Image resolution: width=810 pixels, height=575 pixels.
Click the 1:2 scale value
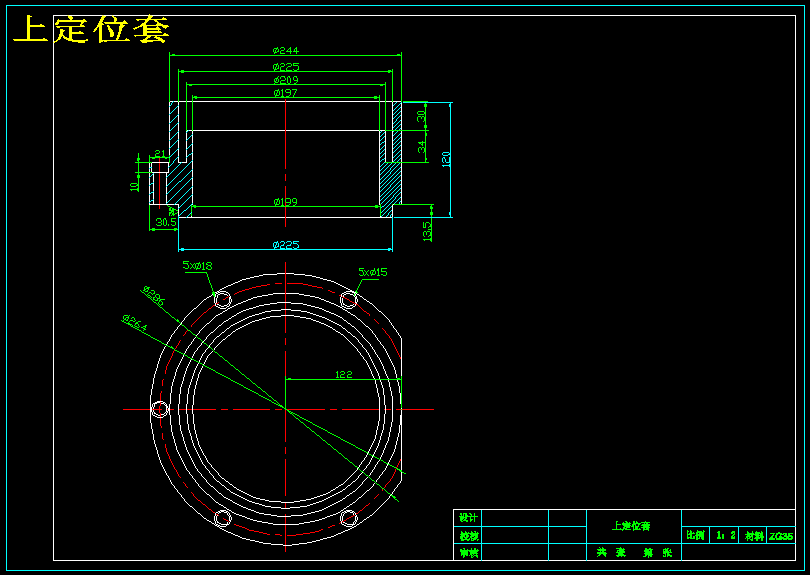pyautogui.click(x=725, y=535)
